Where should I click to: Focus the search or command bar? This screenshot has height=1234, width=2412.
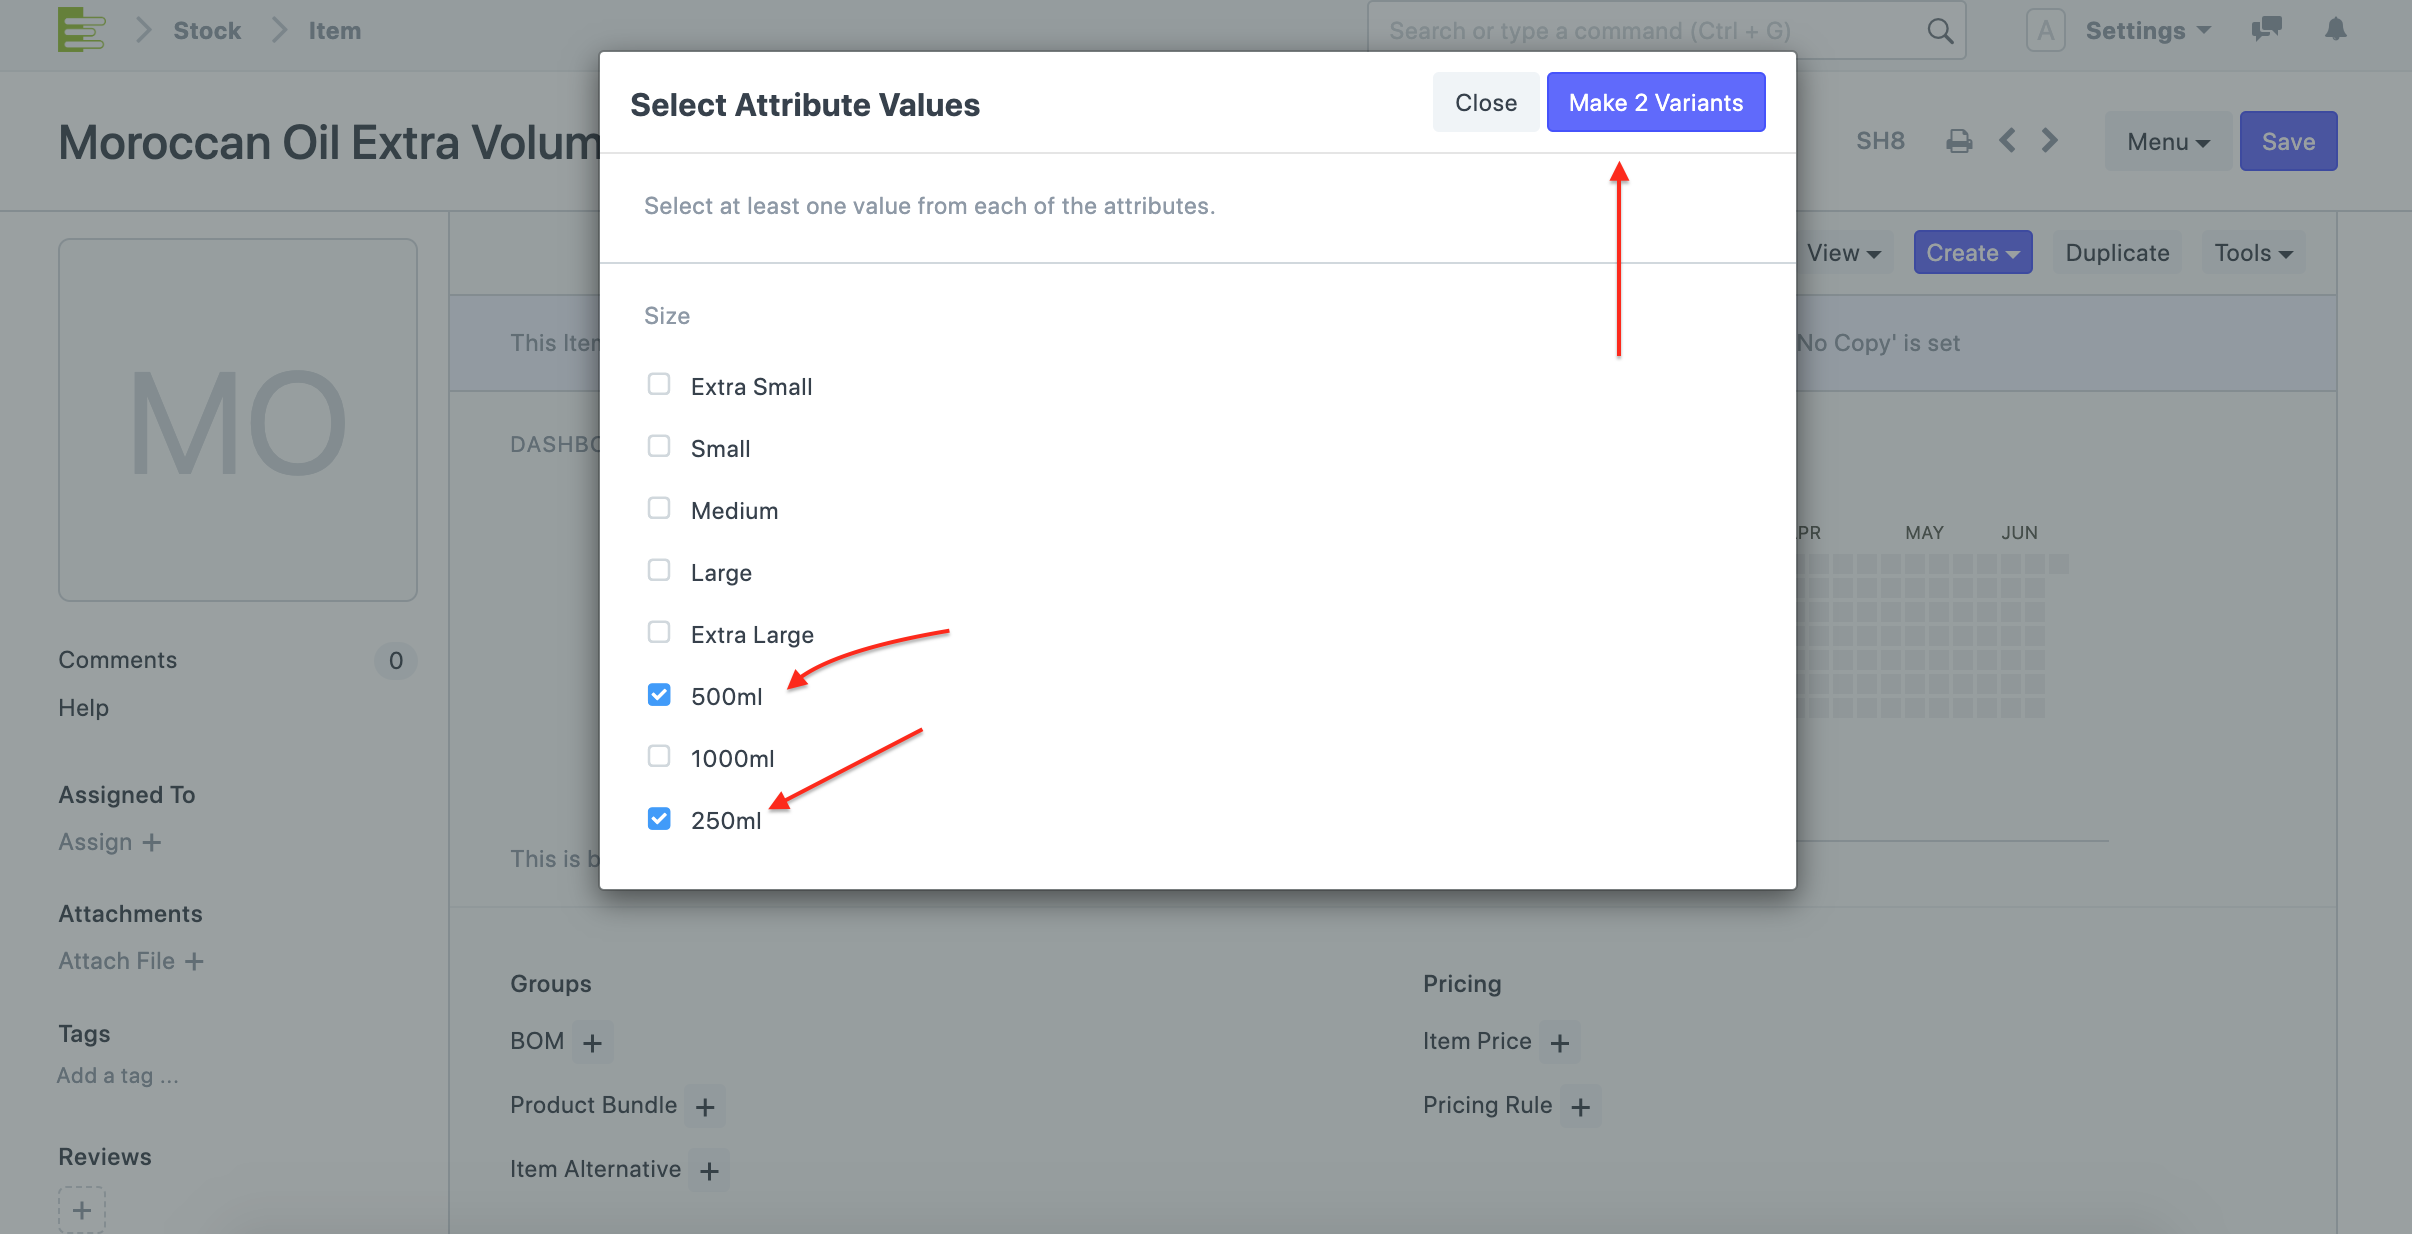(x=1666, y=31)
